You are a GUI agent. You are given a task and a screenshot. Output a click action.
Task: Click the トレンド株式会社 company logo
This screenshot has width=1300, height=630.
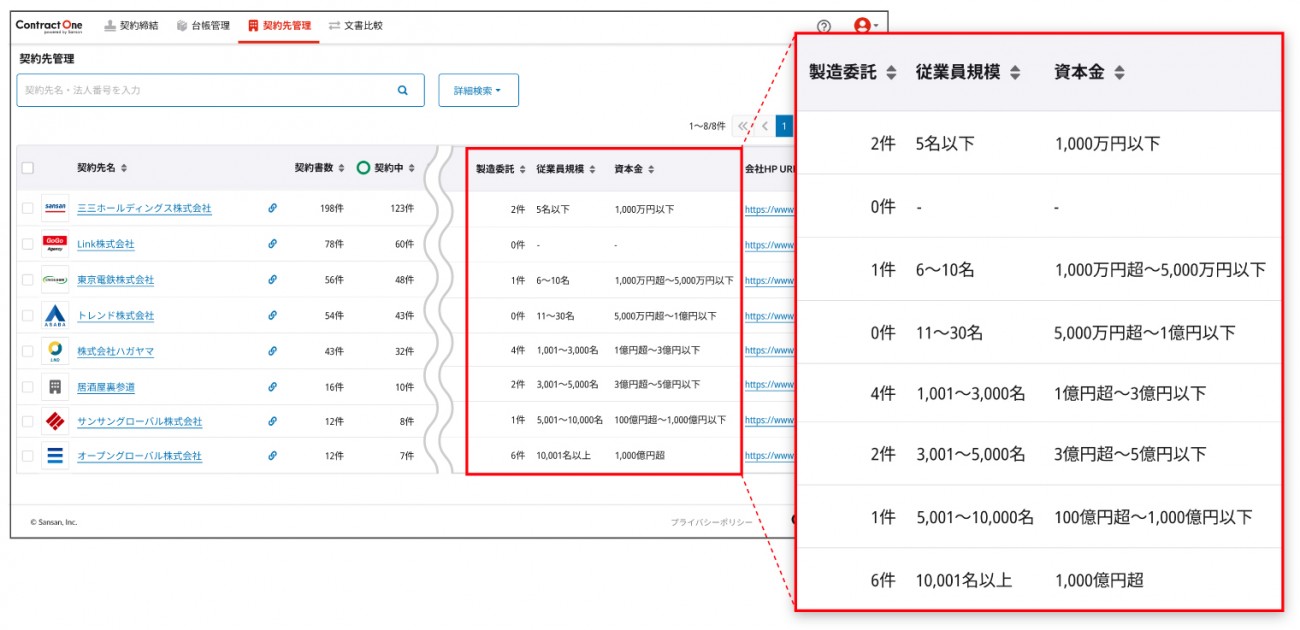pyautogui.click(x=55, y=316)
